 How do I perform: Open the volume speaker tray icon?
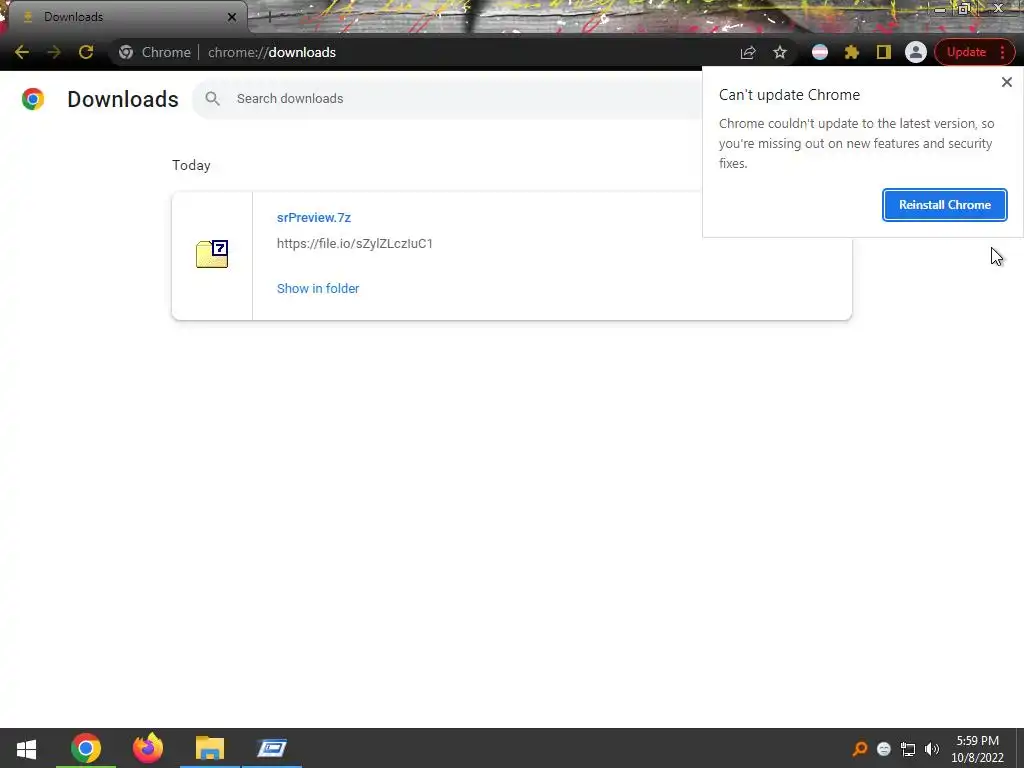[x=932, y=748]
